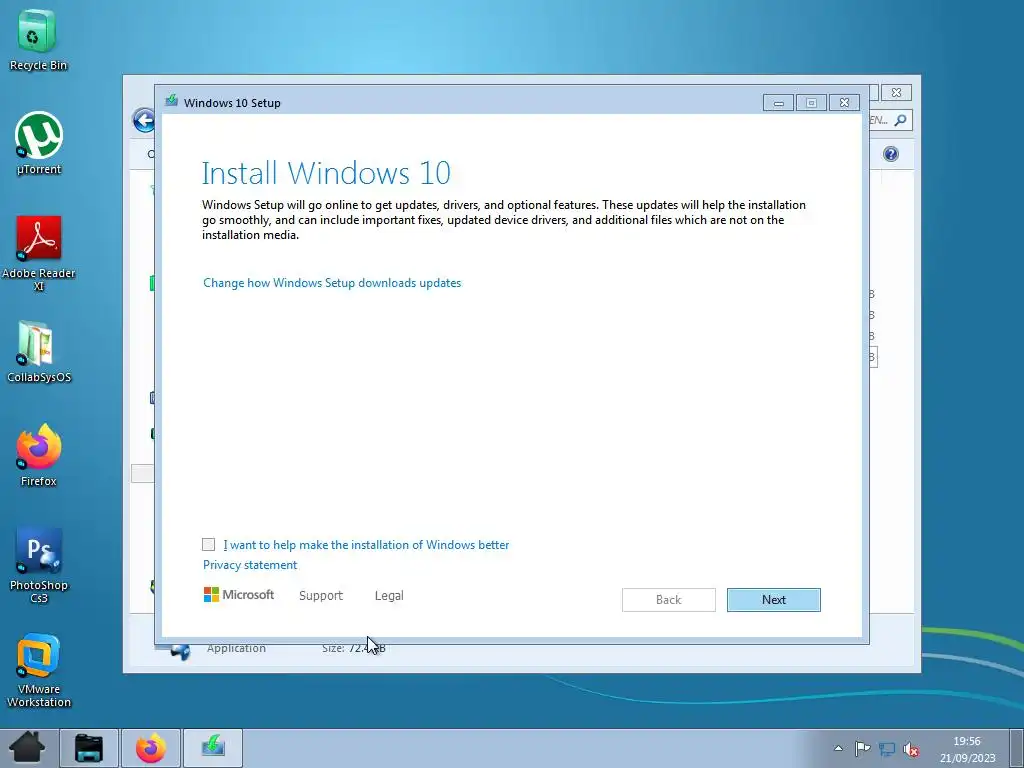The width and height of the screenshot is (1024, 768).
Task: Open the Support link
Action: pyautogui.click(x=321, y=596)
